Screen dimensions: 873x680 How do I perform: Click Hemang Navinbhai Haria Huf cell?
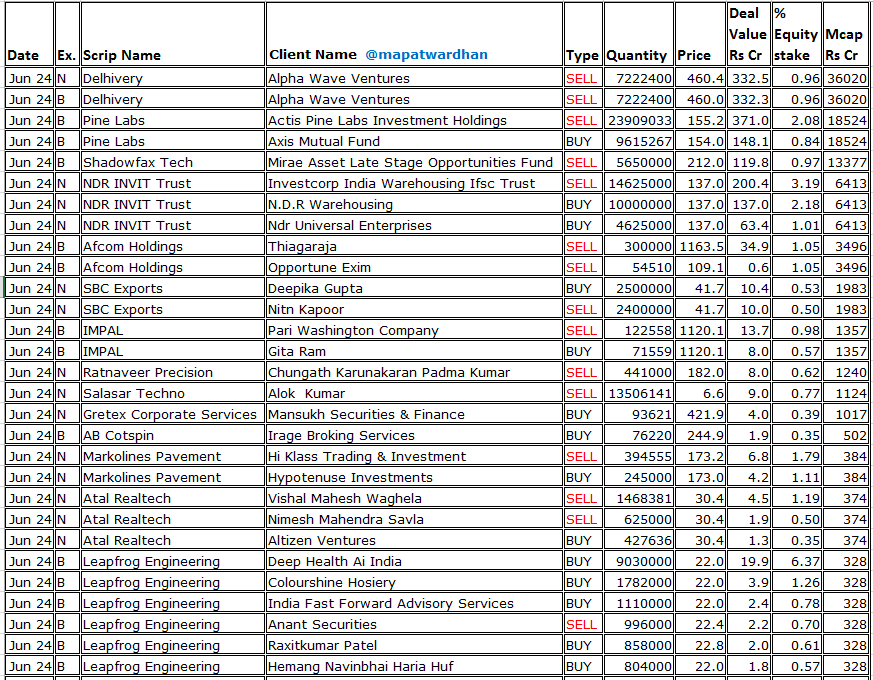[x=414, y=667]
